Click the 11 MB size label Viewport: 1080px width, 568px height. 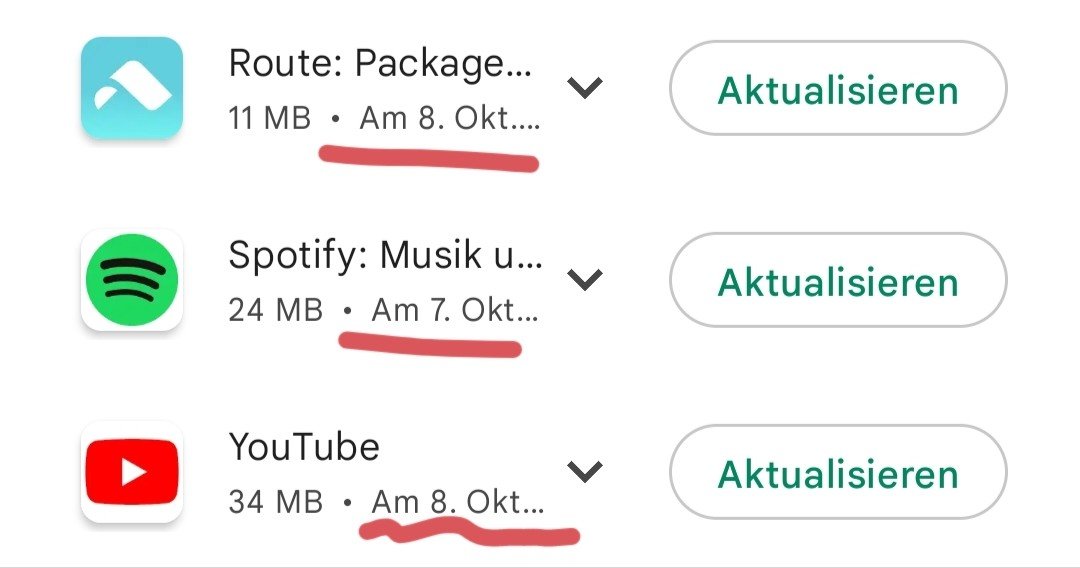tap(269, 118)
